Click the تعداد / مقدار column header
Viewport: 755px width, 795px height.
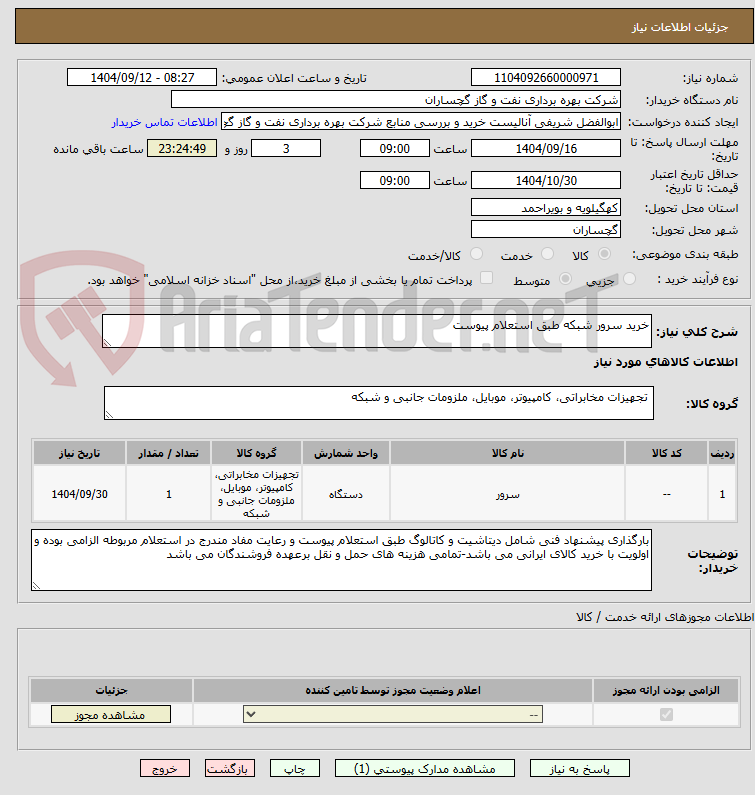pyautogui.click(x=168, y=453)
